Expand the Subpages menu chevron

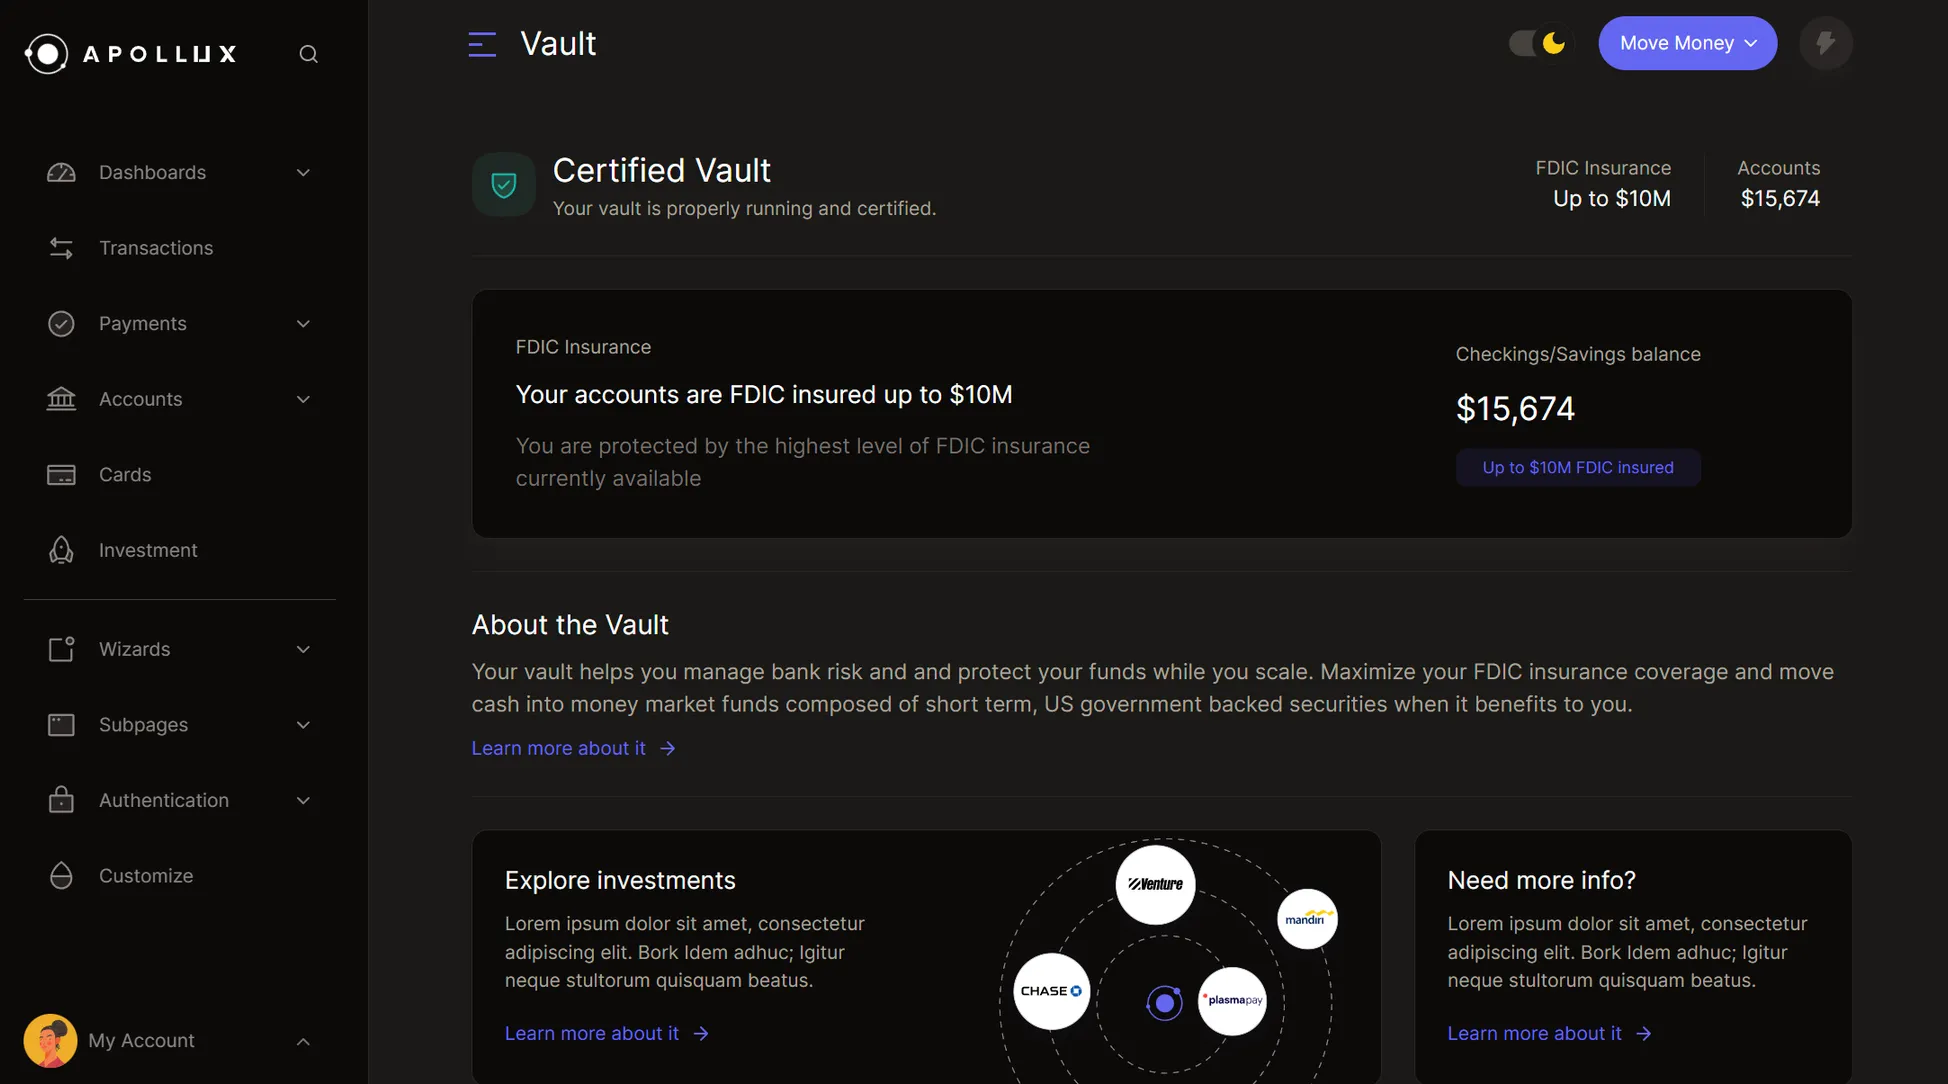pos(303,725)
